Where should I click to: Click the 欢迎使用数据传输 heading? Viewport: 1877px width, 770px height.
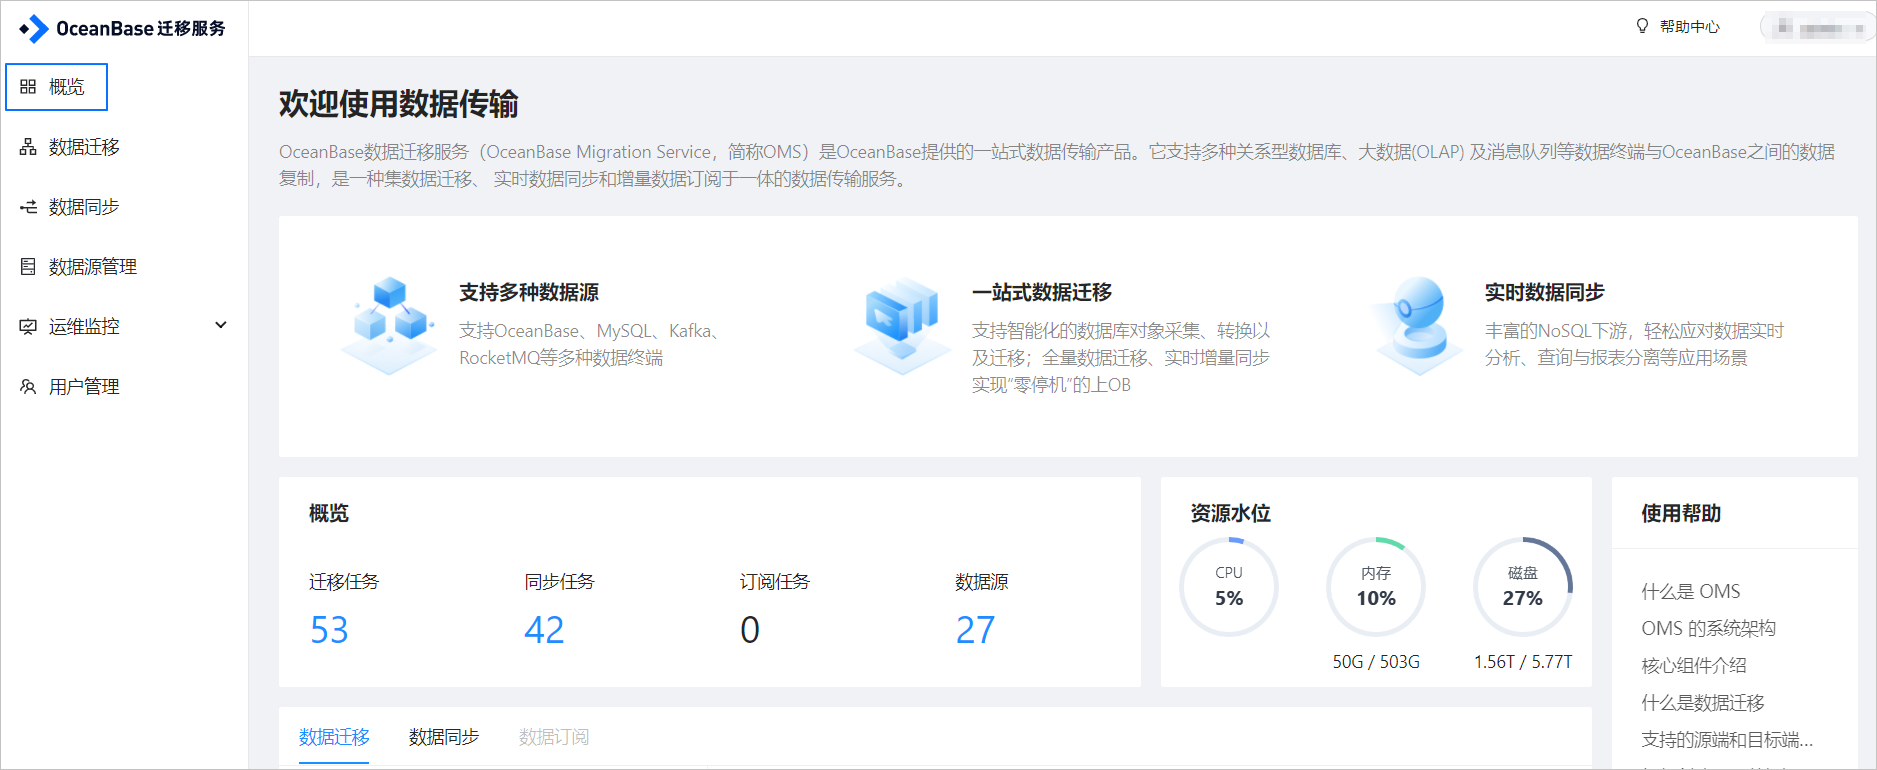pos(398,104)
